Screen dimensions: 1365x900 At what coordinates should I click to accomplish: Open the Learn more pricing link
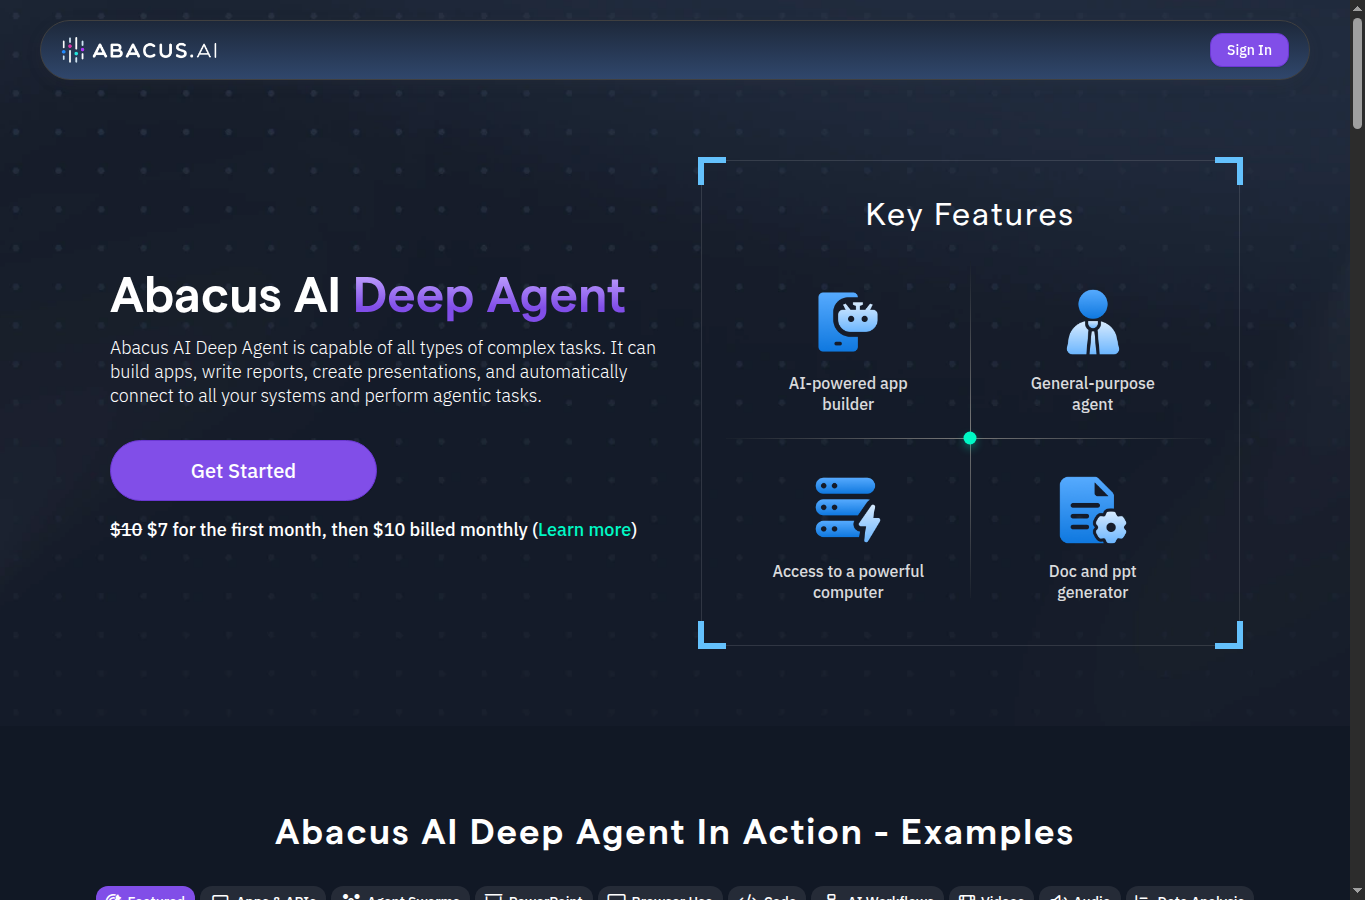coord(584,530)
